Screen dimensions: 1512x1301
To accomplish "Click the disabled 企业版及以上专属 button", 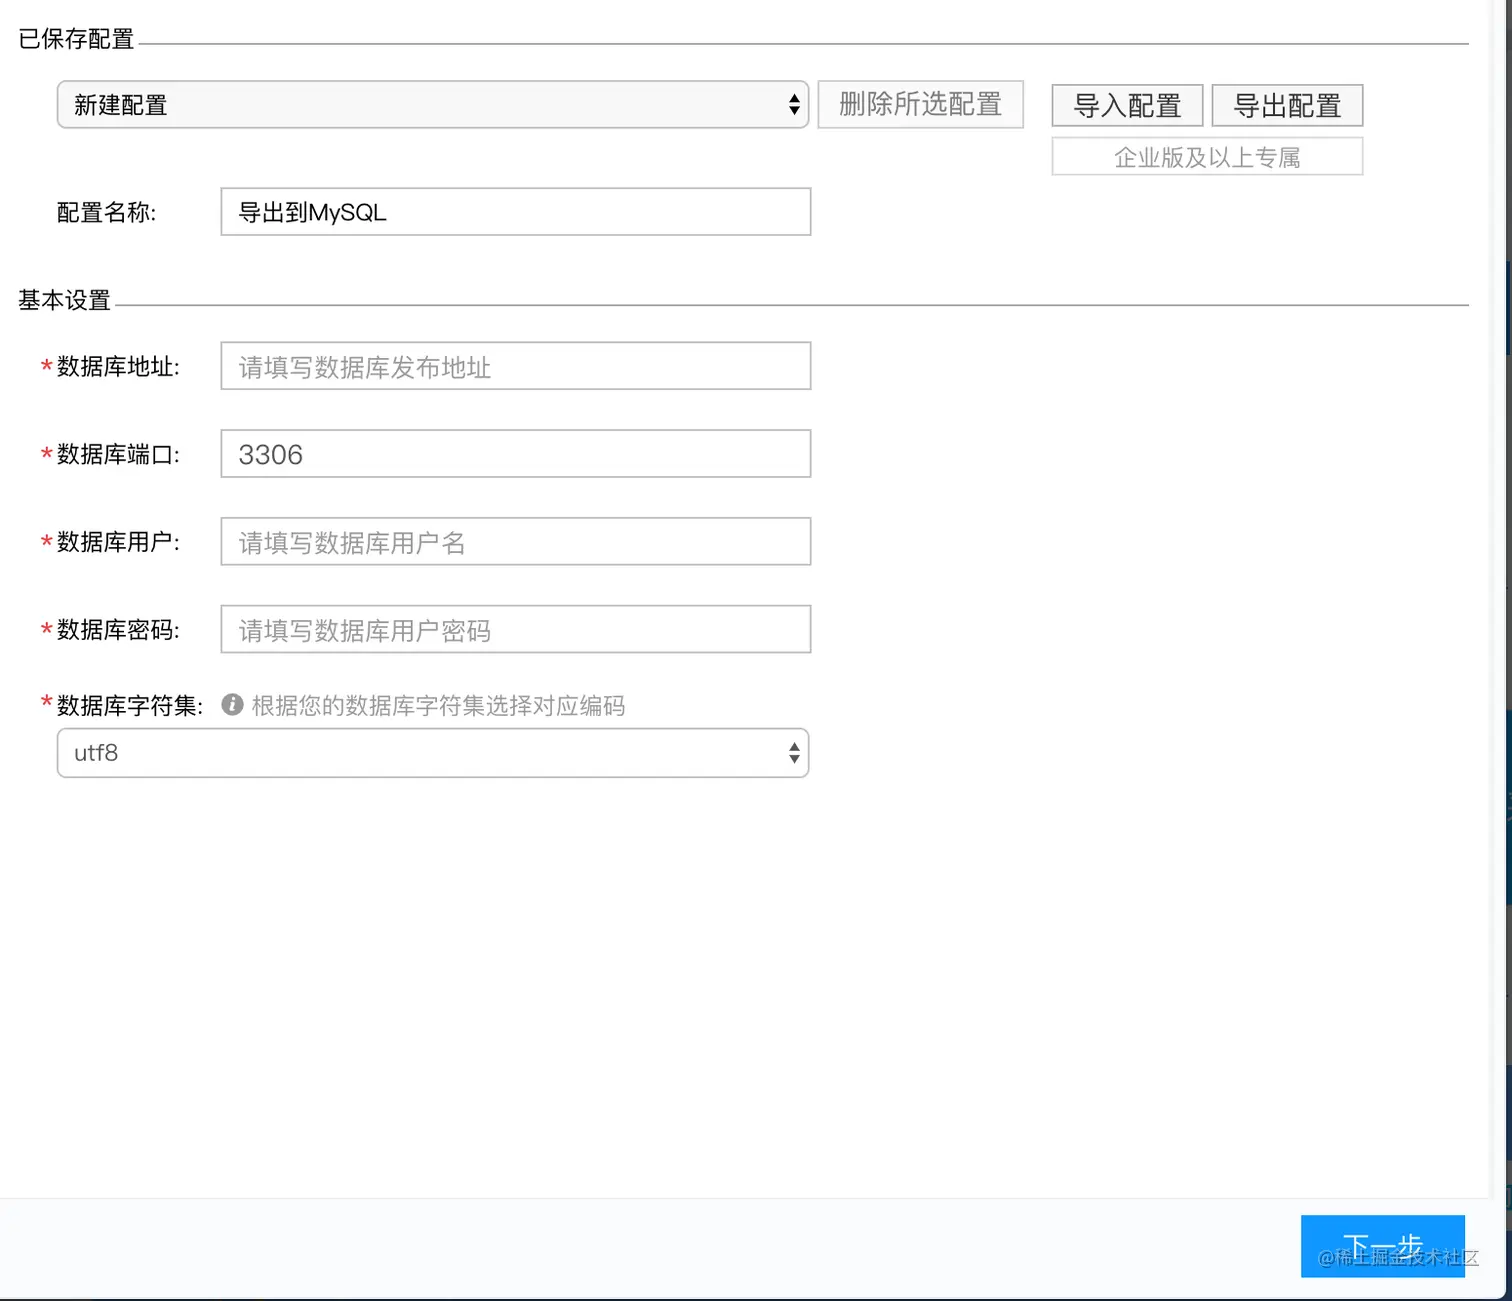I will [1206, 156].
